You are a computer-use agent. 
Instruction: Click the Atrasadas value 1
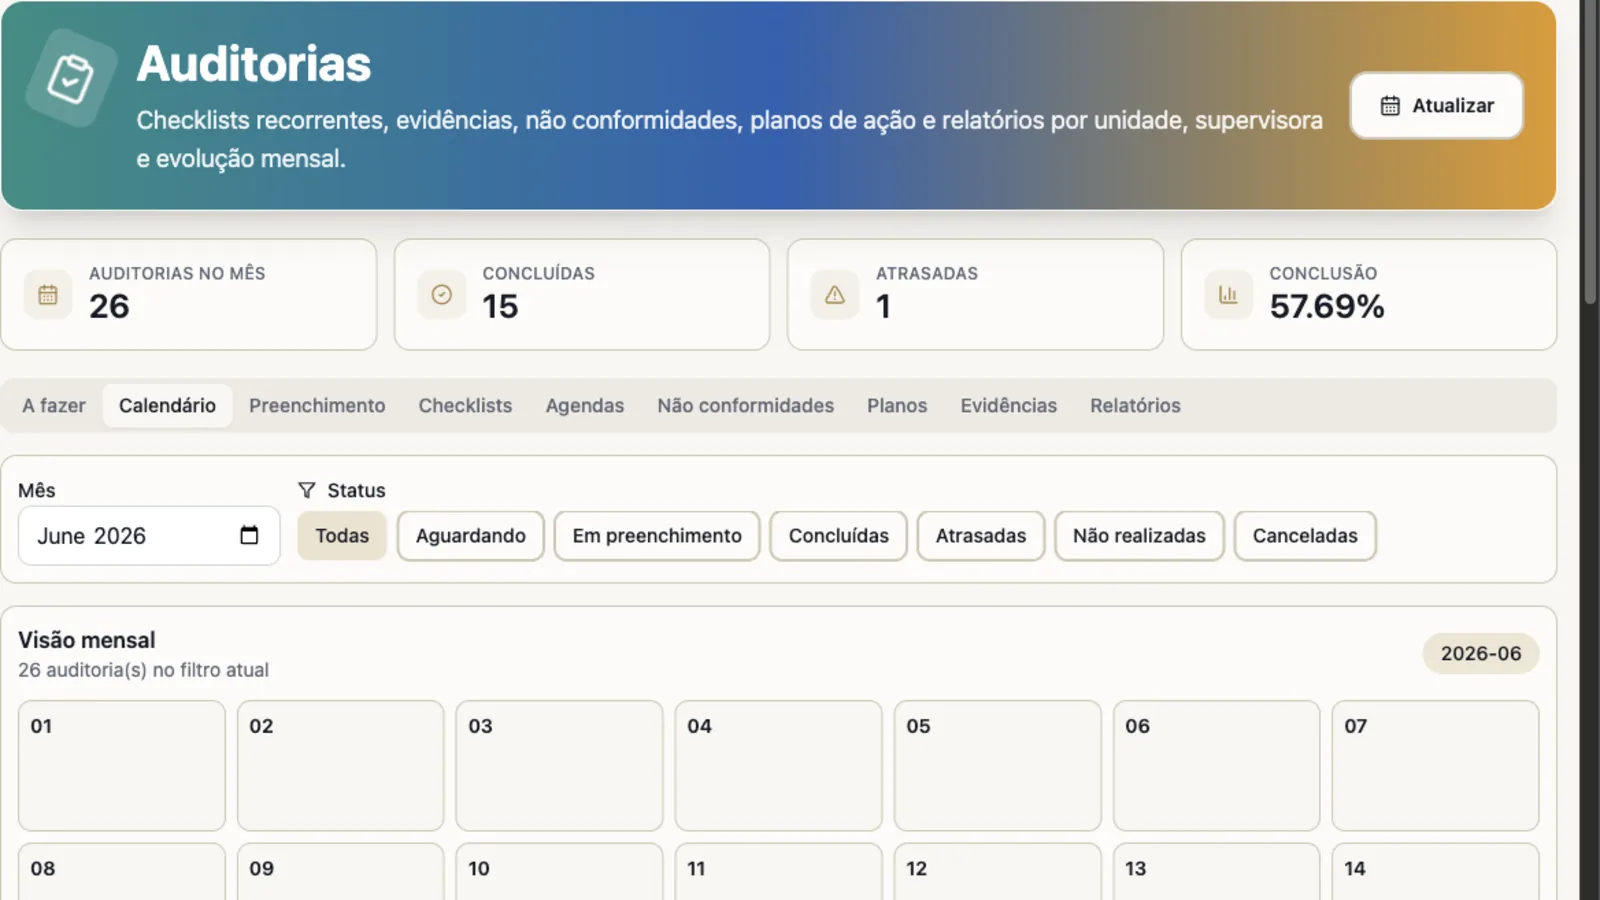click(883, 306)
